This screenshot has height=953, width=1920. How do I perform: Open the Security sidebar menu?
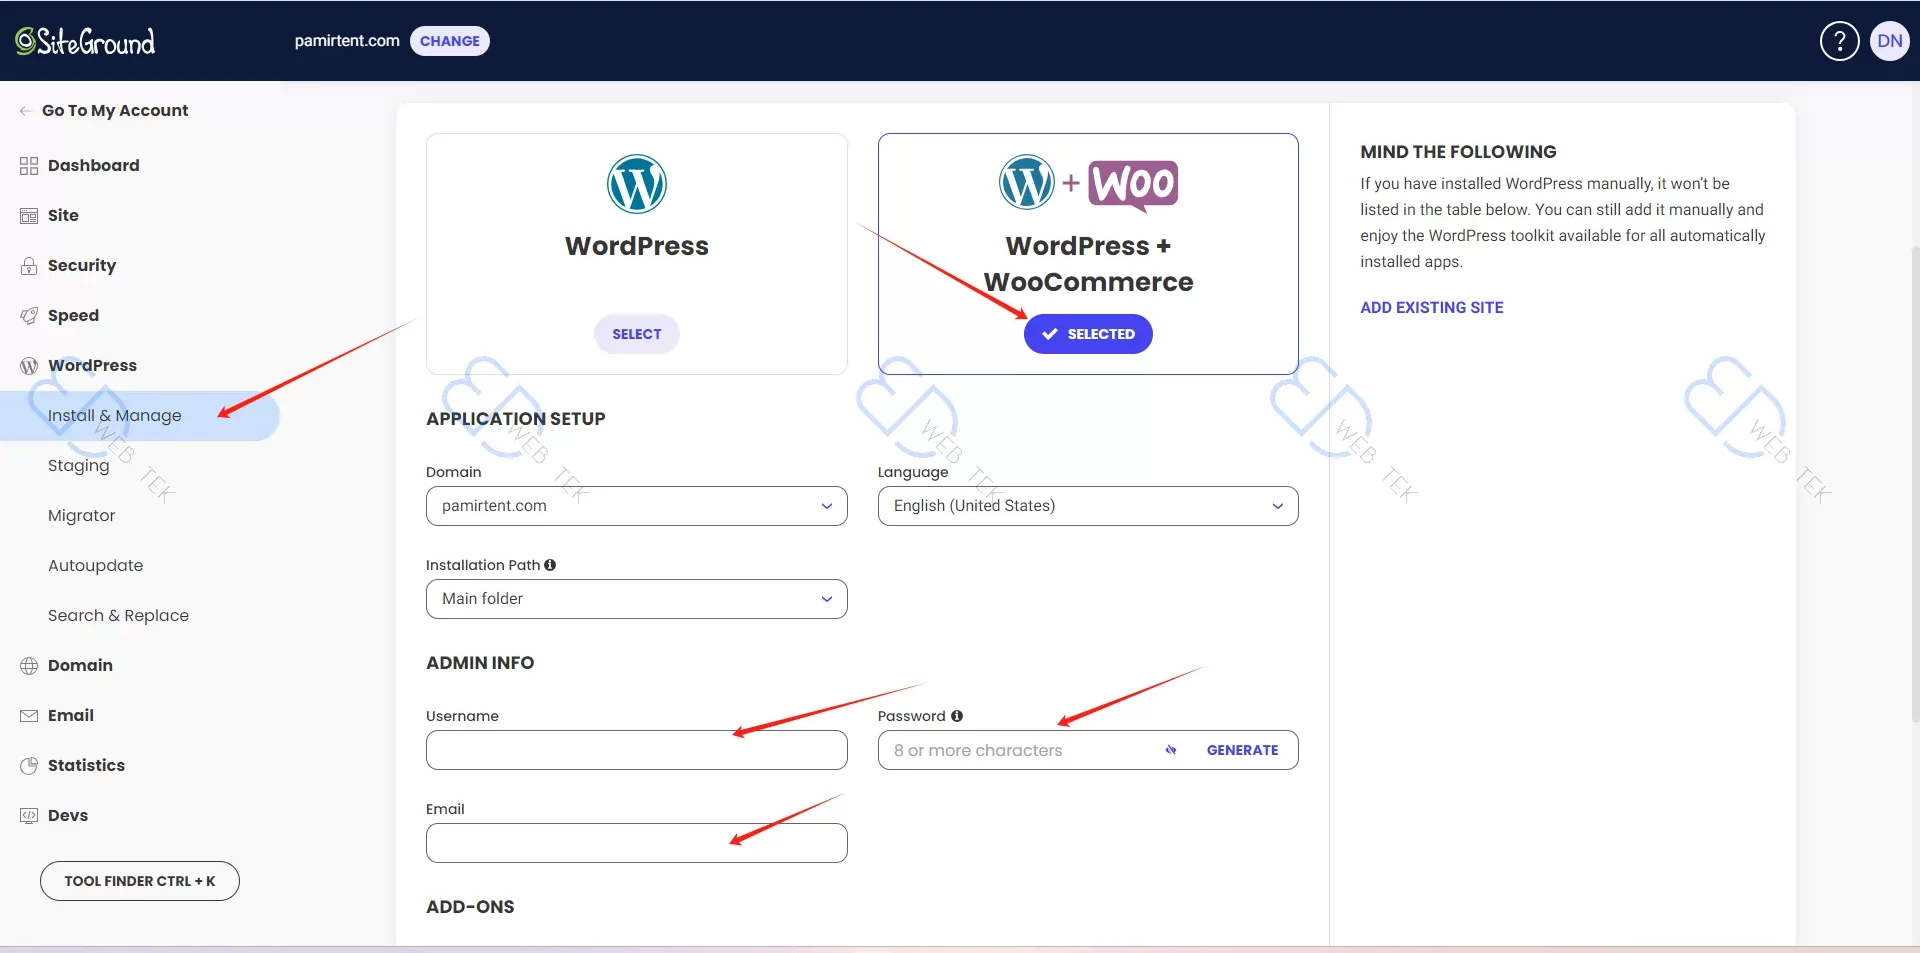pos(82,266)
